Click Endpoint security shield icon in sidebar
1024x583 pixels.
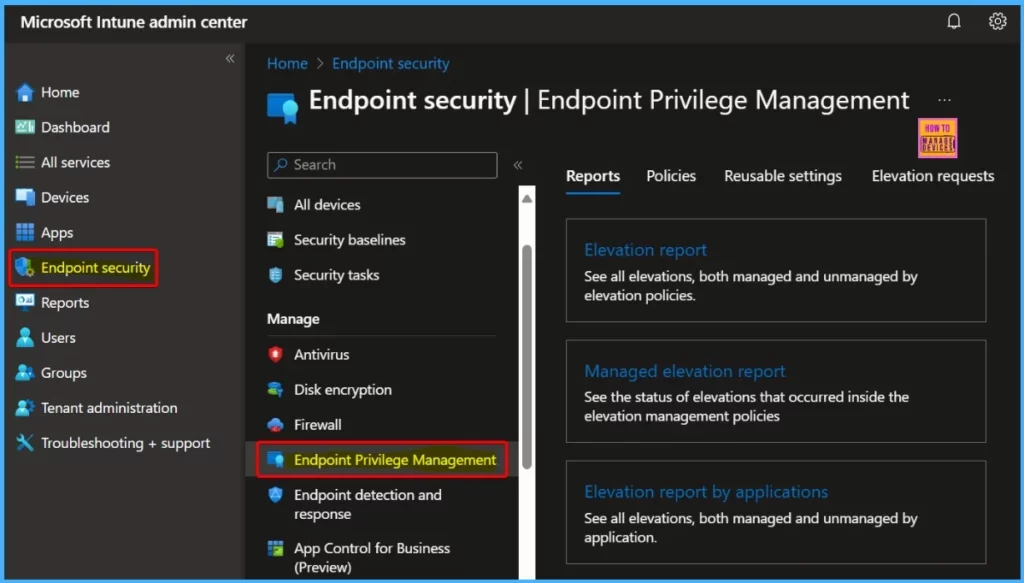[25, 267]
